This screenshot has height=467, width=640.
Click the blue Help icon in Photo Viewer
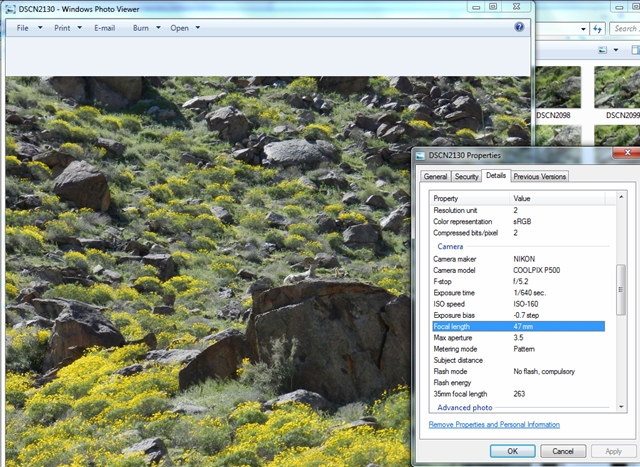click(519, 28)
